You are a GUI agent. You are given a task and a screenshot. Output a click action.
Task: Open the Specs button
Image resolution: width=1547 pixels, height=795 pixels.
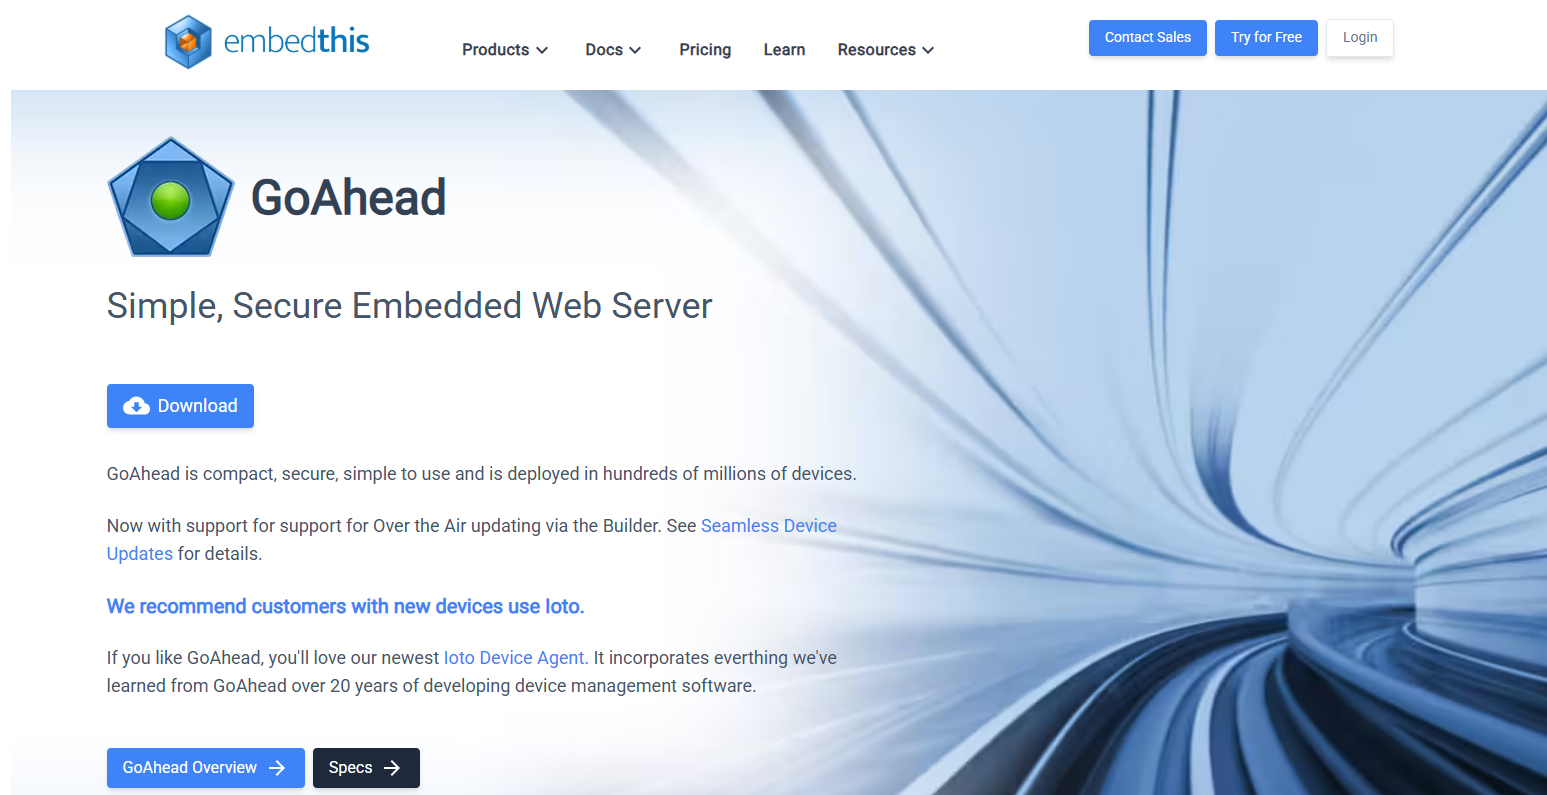[366, 768]
